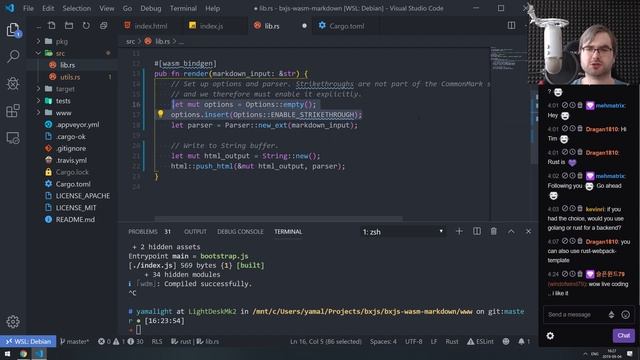The height and width of the screenshot is (360, 640).
Task: Open the Terminal menu
Action: point(183,8)
